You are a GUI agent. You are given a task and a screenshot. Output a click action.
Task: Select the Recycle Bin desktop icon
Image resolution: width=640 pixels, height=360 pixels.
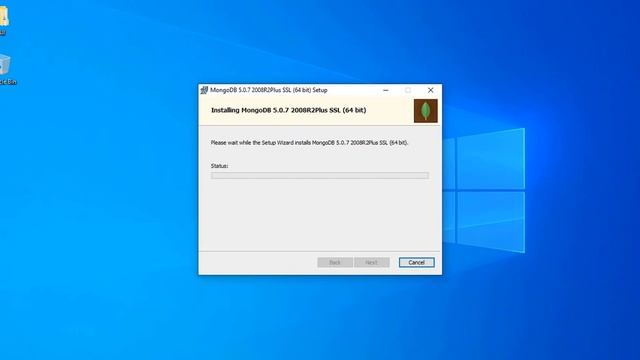pyautogui.click(x=6, y=69)
